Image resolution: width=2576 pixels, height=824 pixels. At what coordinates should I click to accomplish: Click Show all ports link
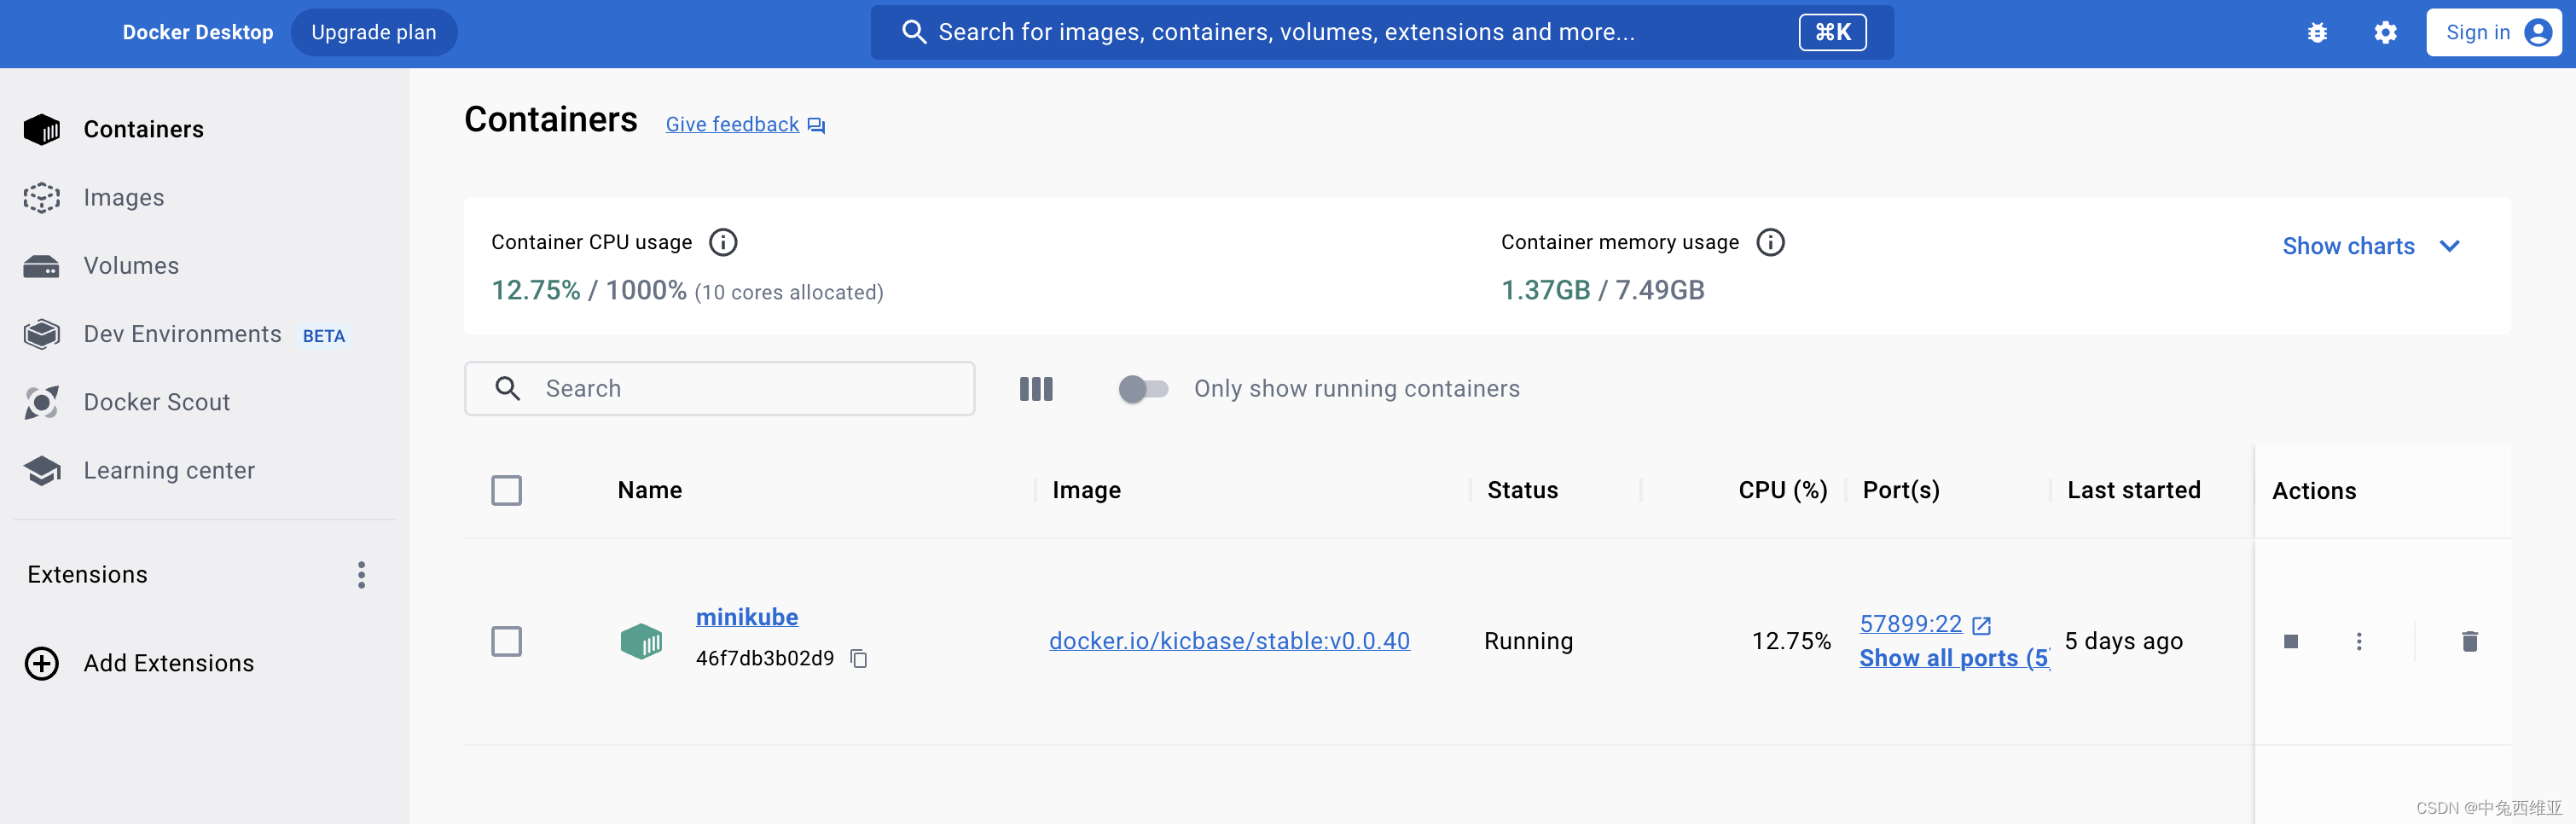[x=1954, y=658]
